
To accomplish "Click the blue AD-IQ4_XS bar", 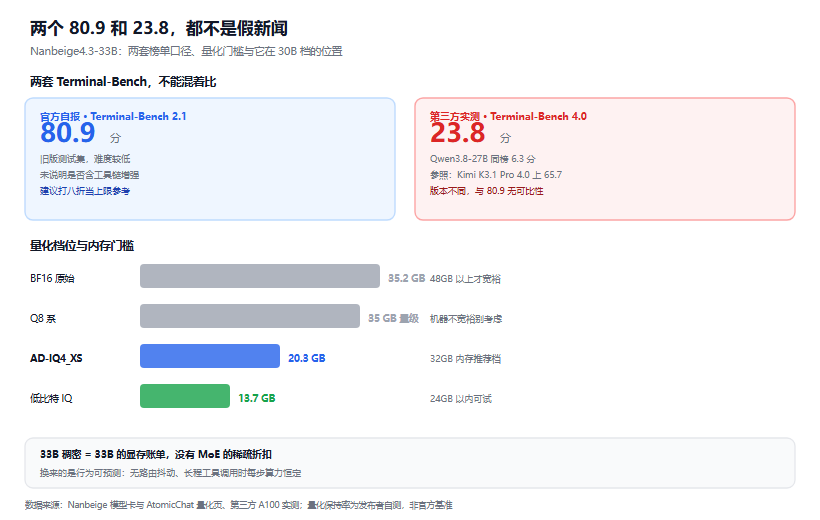I will click(x=210, y=356).
